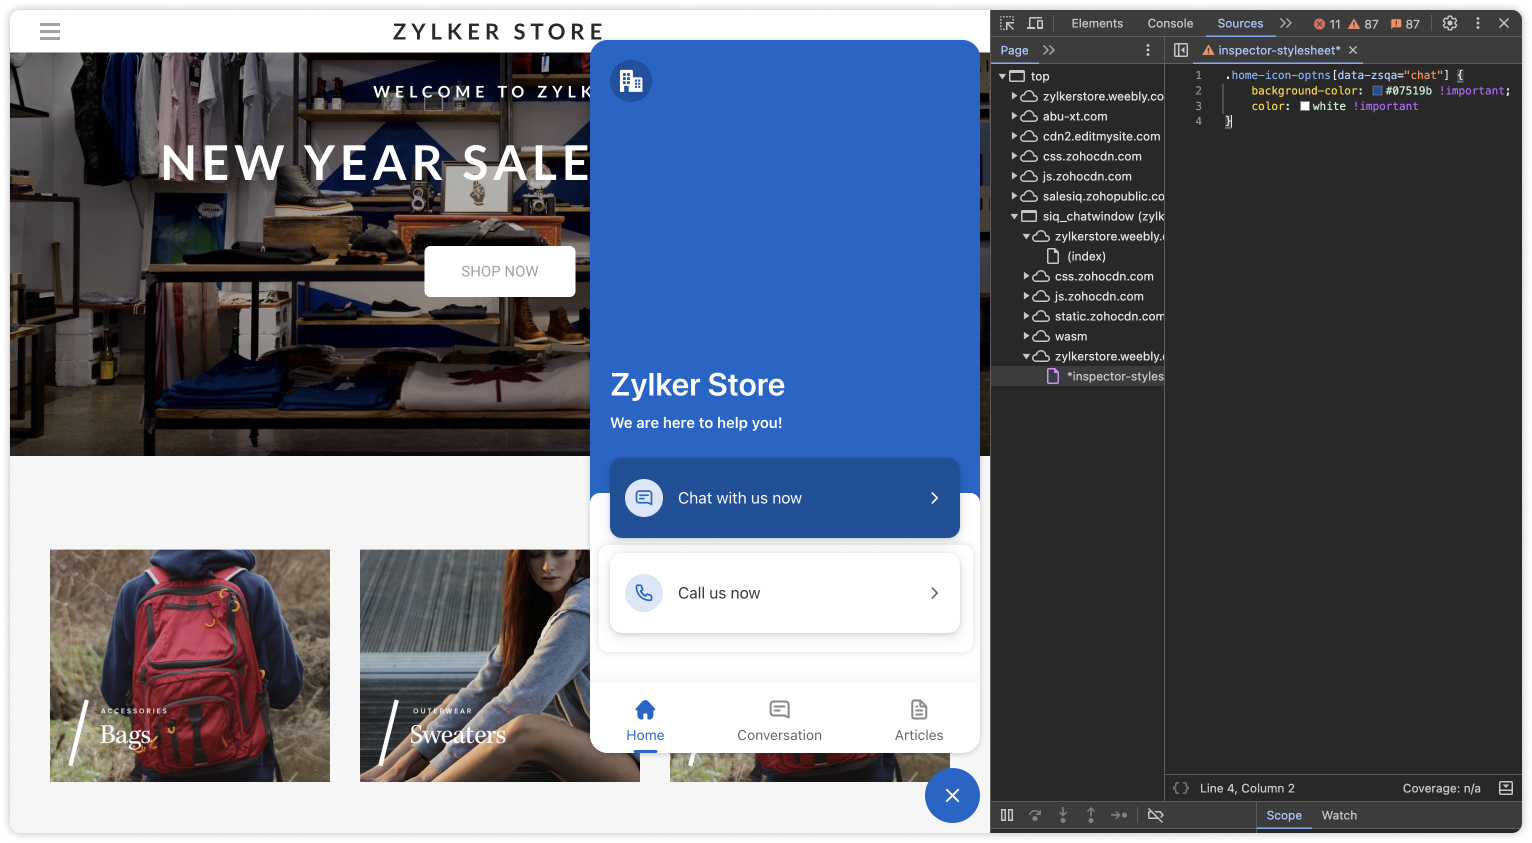Image resolution: width=1532 pixels, height=843 pixels.
Task: Toggle the navigator sidebar panel icon
Action: pos(1181,50)
